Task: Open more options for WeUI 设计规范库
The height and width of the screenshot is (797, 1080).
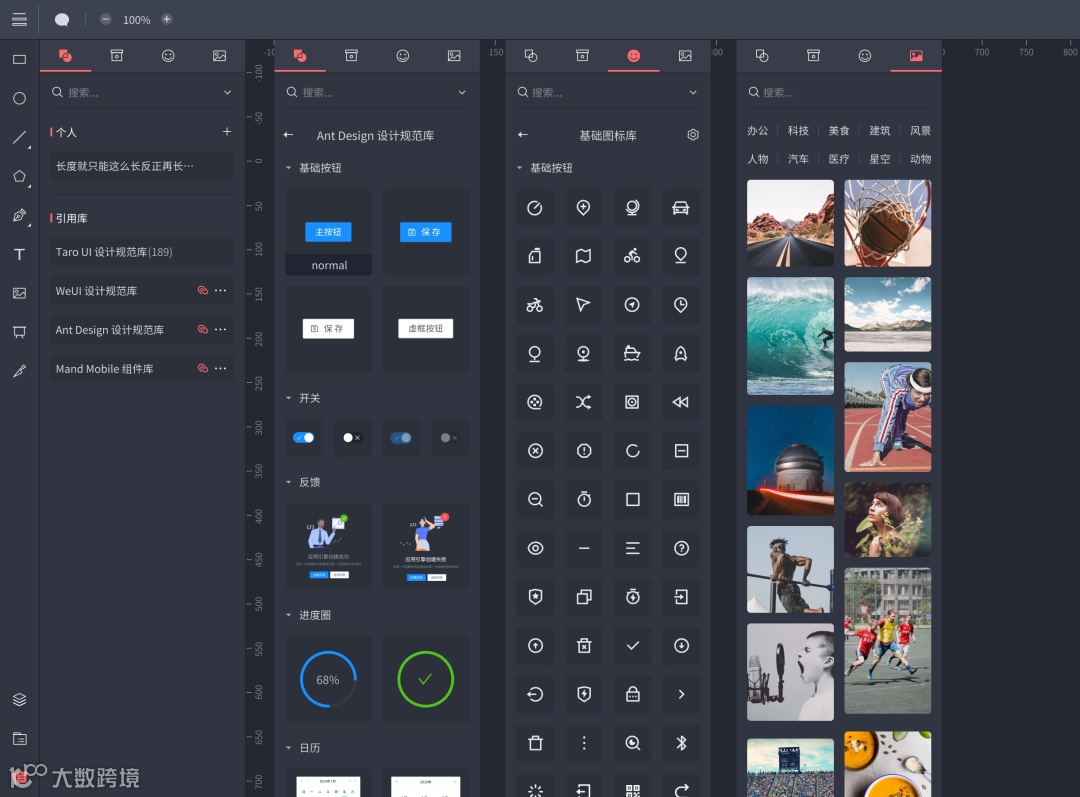Action: click(220, 291)
